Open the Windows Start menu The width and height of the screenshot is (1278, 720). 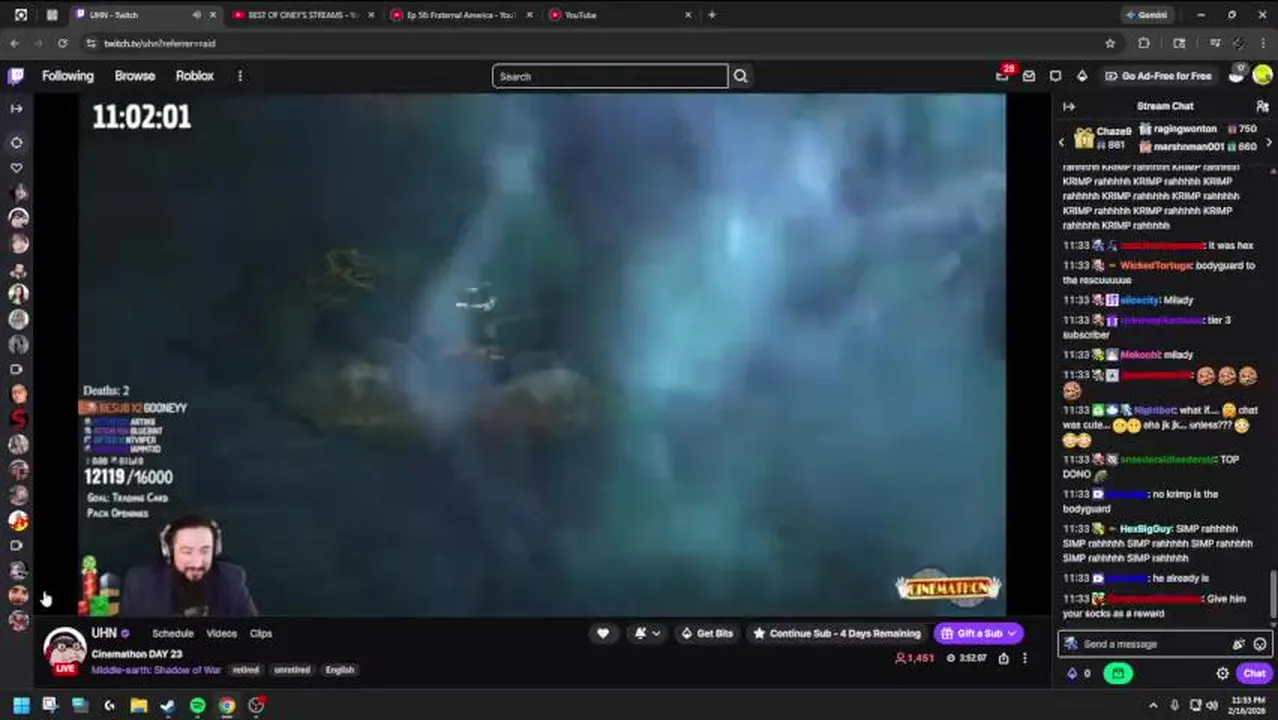tap(21, 705)
